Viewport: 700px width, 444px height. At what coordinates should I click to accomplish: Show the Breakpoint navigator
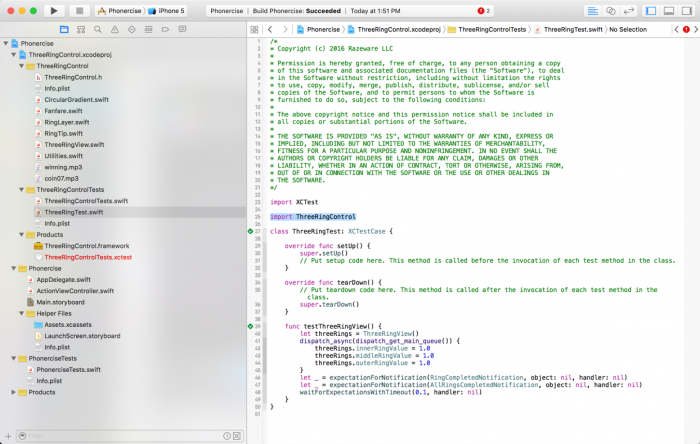165,29
